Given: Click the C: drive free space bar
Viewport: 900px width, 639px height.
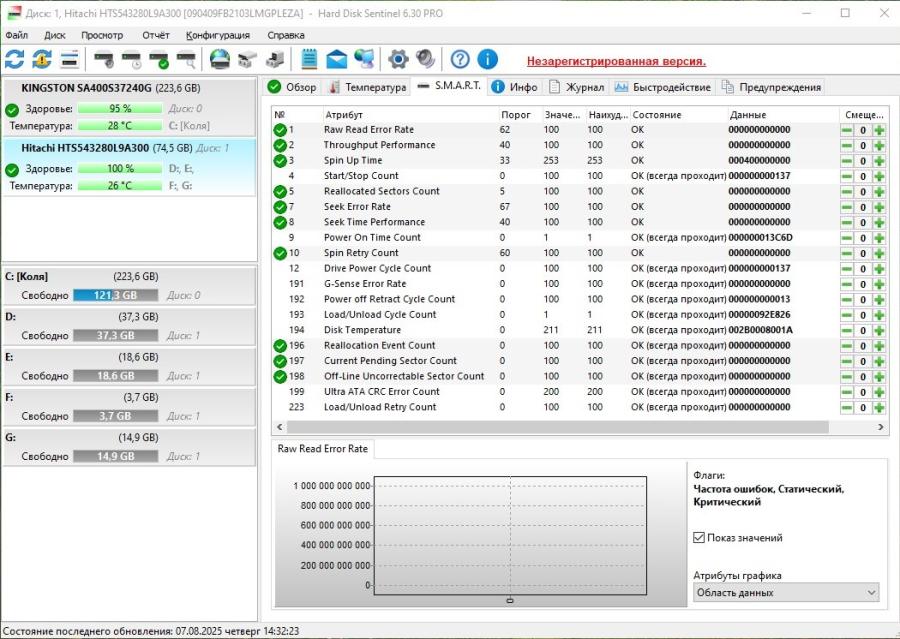Looking at the screenshot, I should tap(115, 296).
